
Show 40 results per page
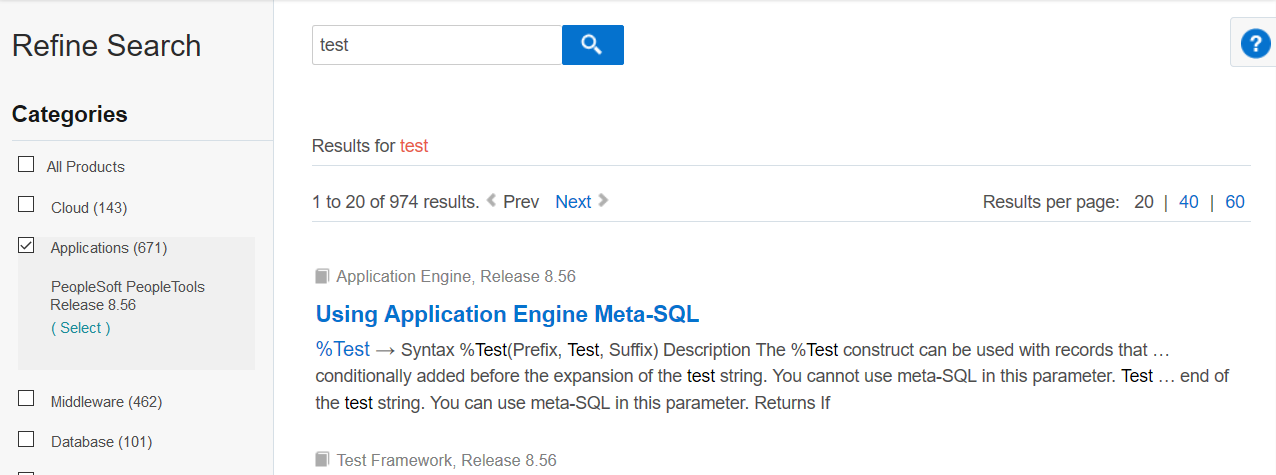(x=1188, y=202)
